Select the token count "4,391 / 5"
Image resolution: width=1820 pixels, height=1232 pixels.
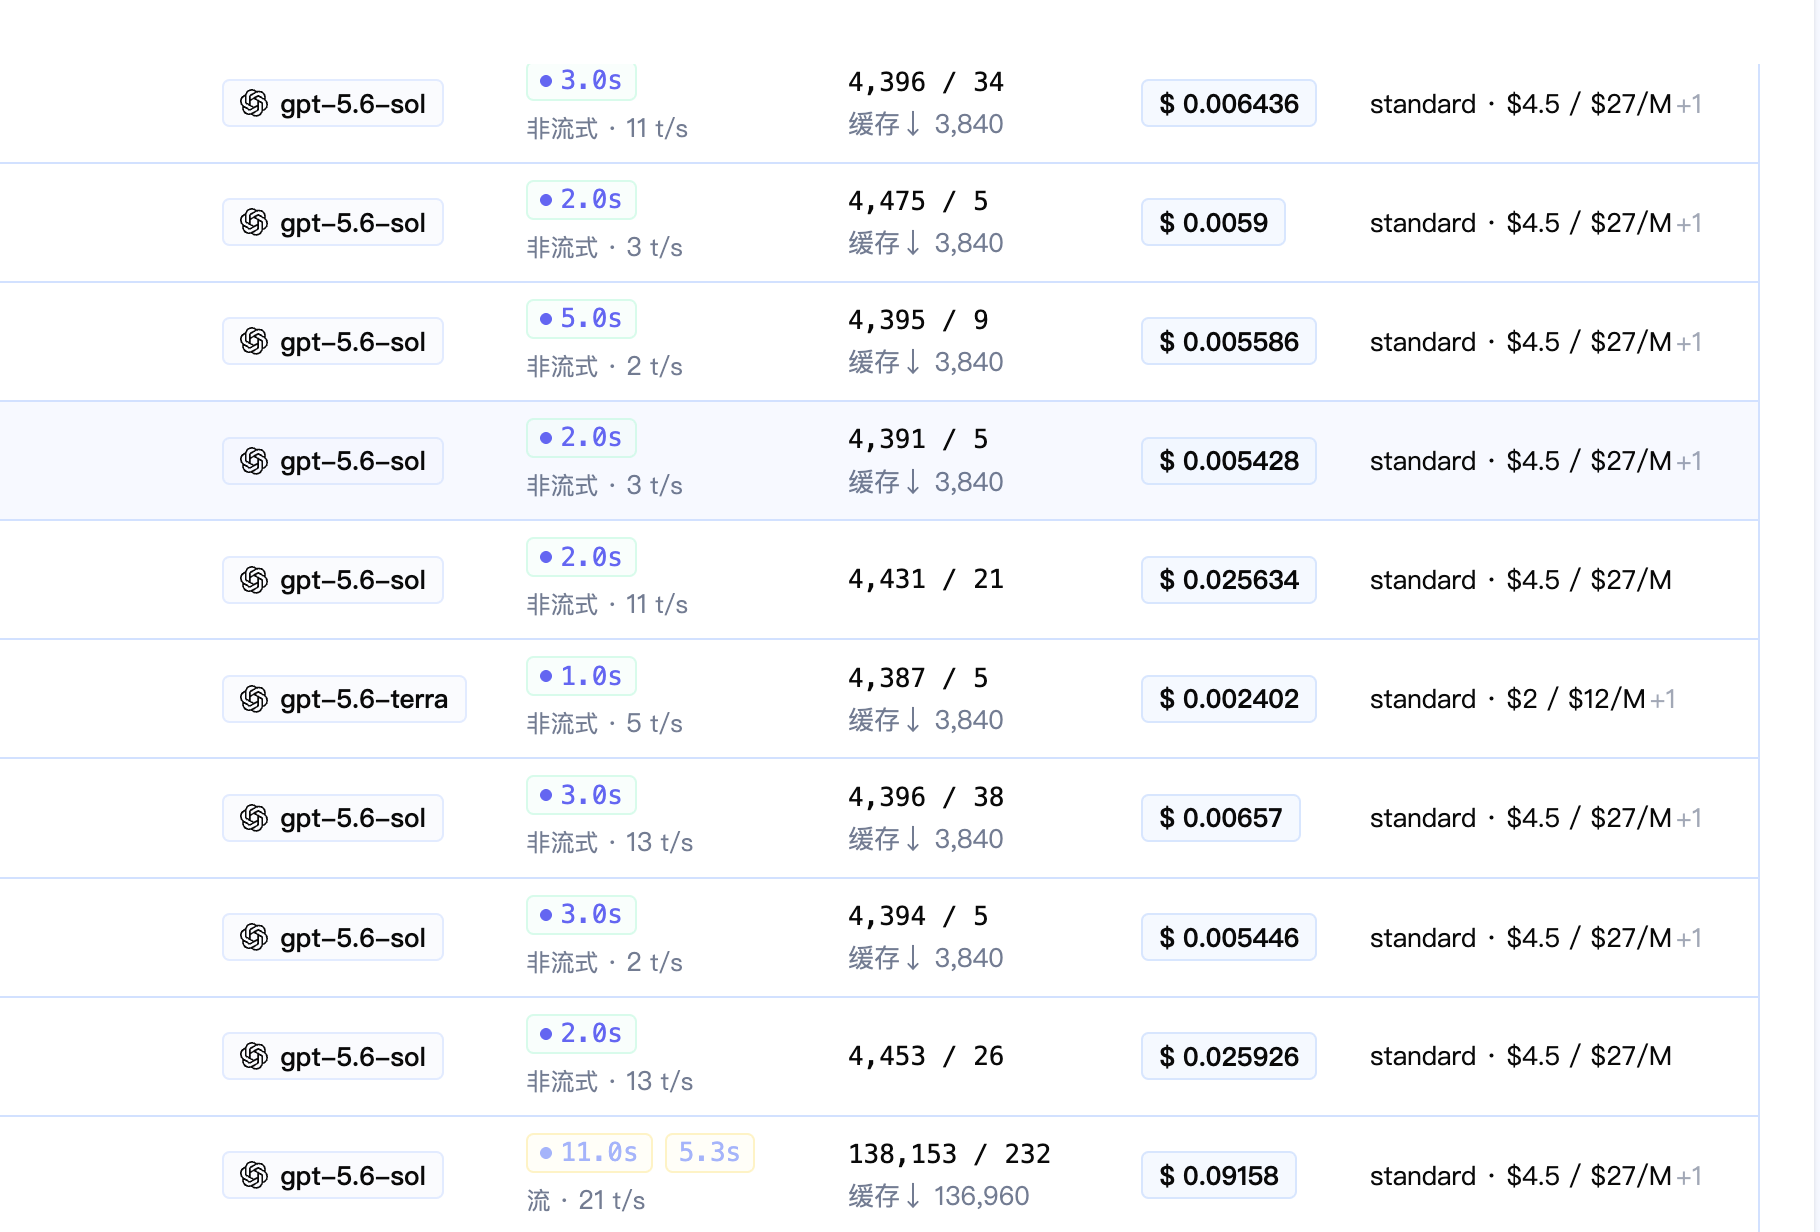point(918,439)
